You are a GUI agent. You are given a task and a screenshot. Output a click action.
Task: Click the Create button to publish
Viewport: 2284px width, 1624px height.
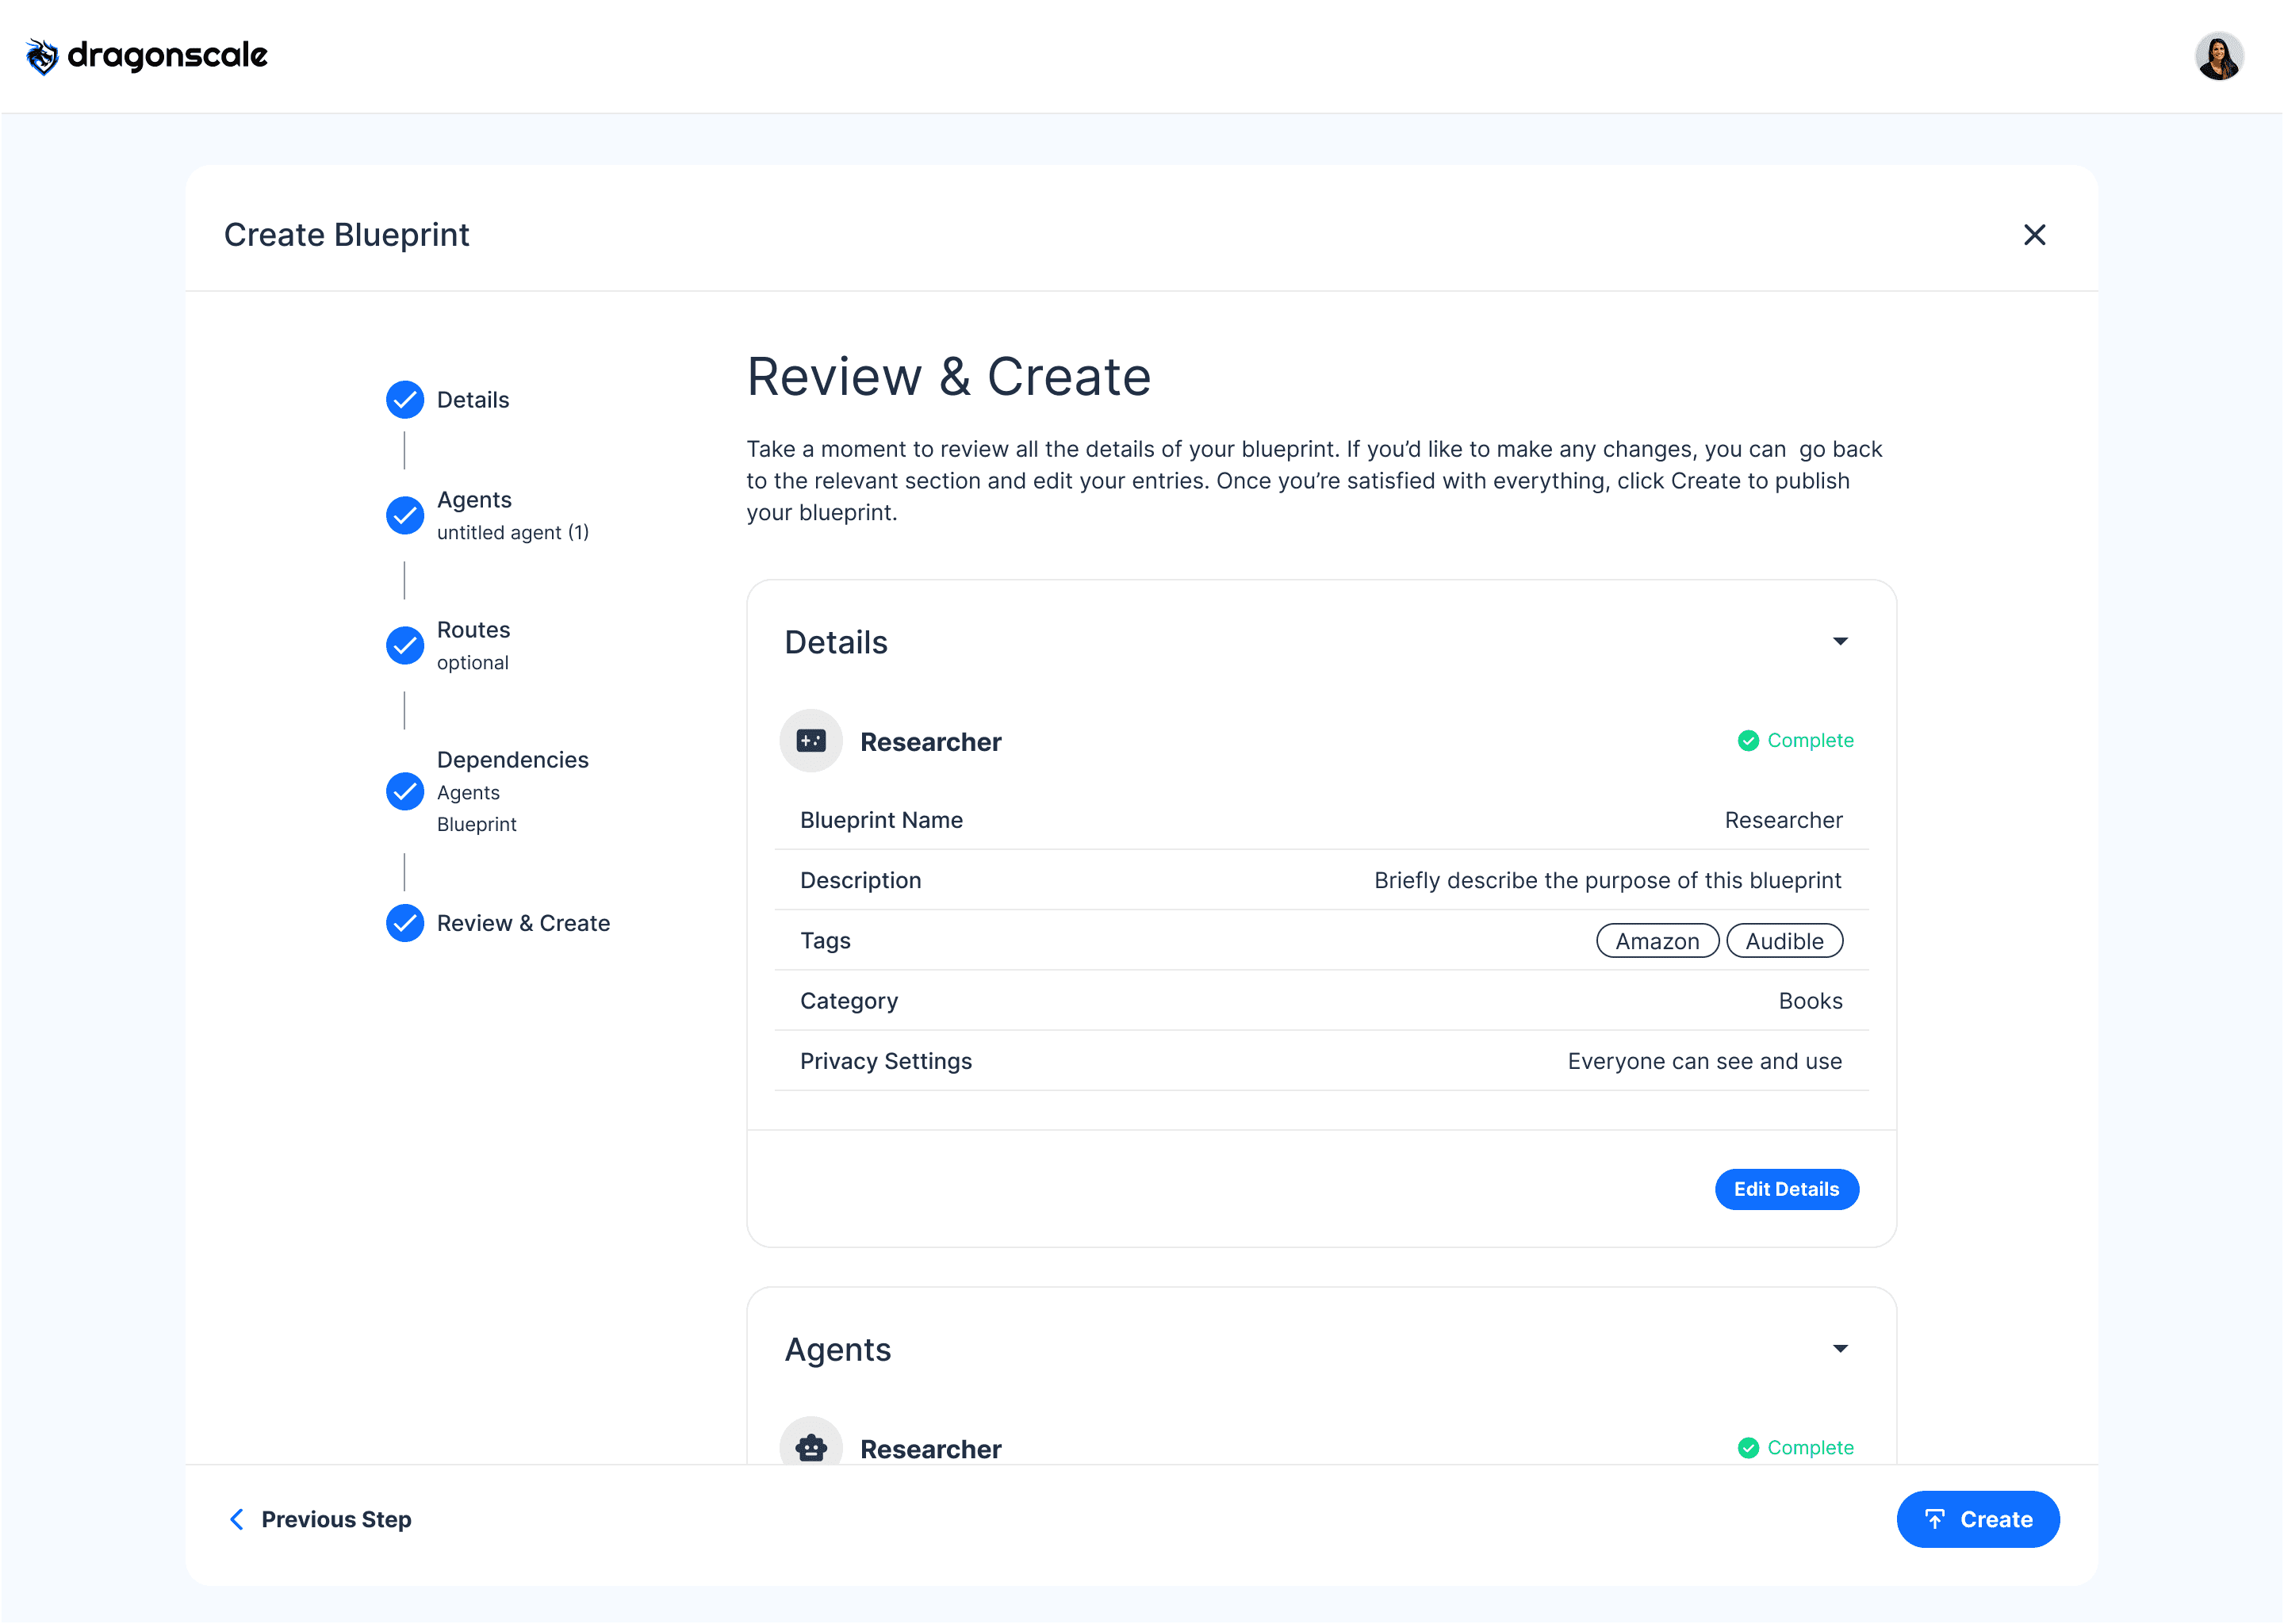tap(1977, 1520)
